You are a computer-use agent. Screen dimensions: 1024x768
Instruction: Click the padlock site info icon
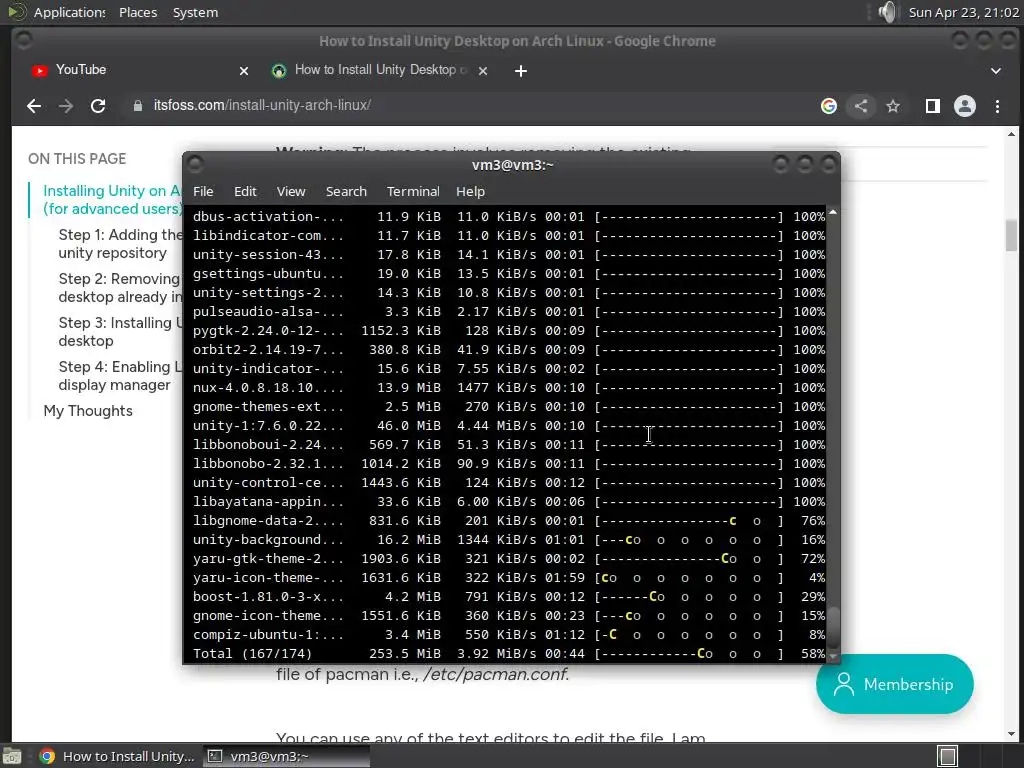(x=137, y=106)
